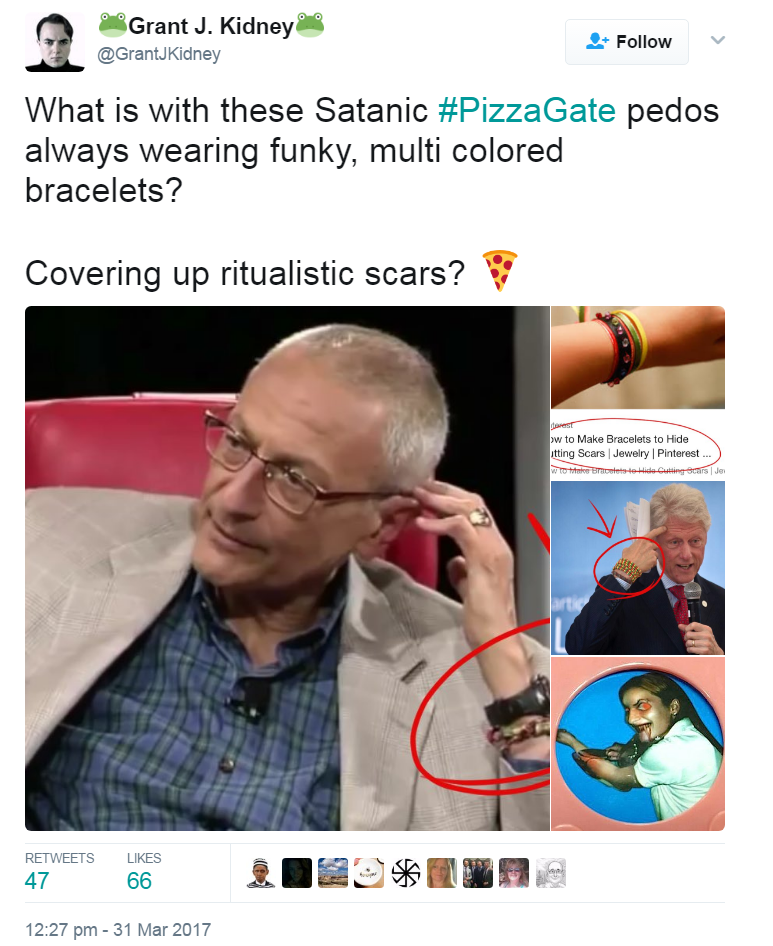
Task: Open the @GrantJKidney handle link
Action: [x=159, y=54]
